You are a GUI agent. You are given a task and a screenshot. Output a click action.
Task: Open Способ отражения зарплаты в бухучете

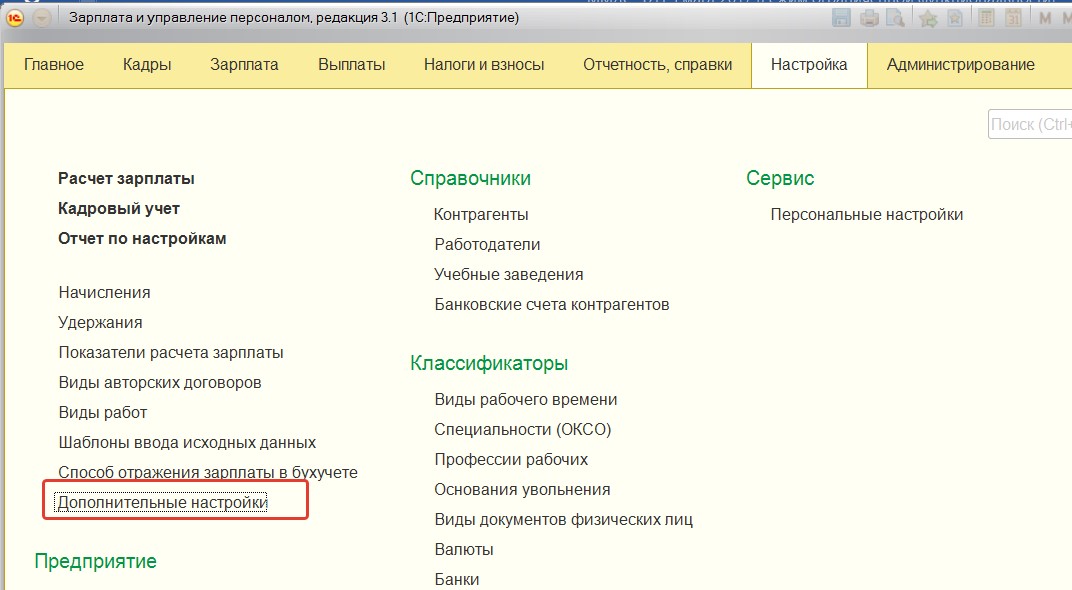[208, 472]
